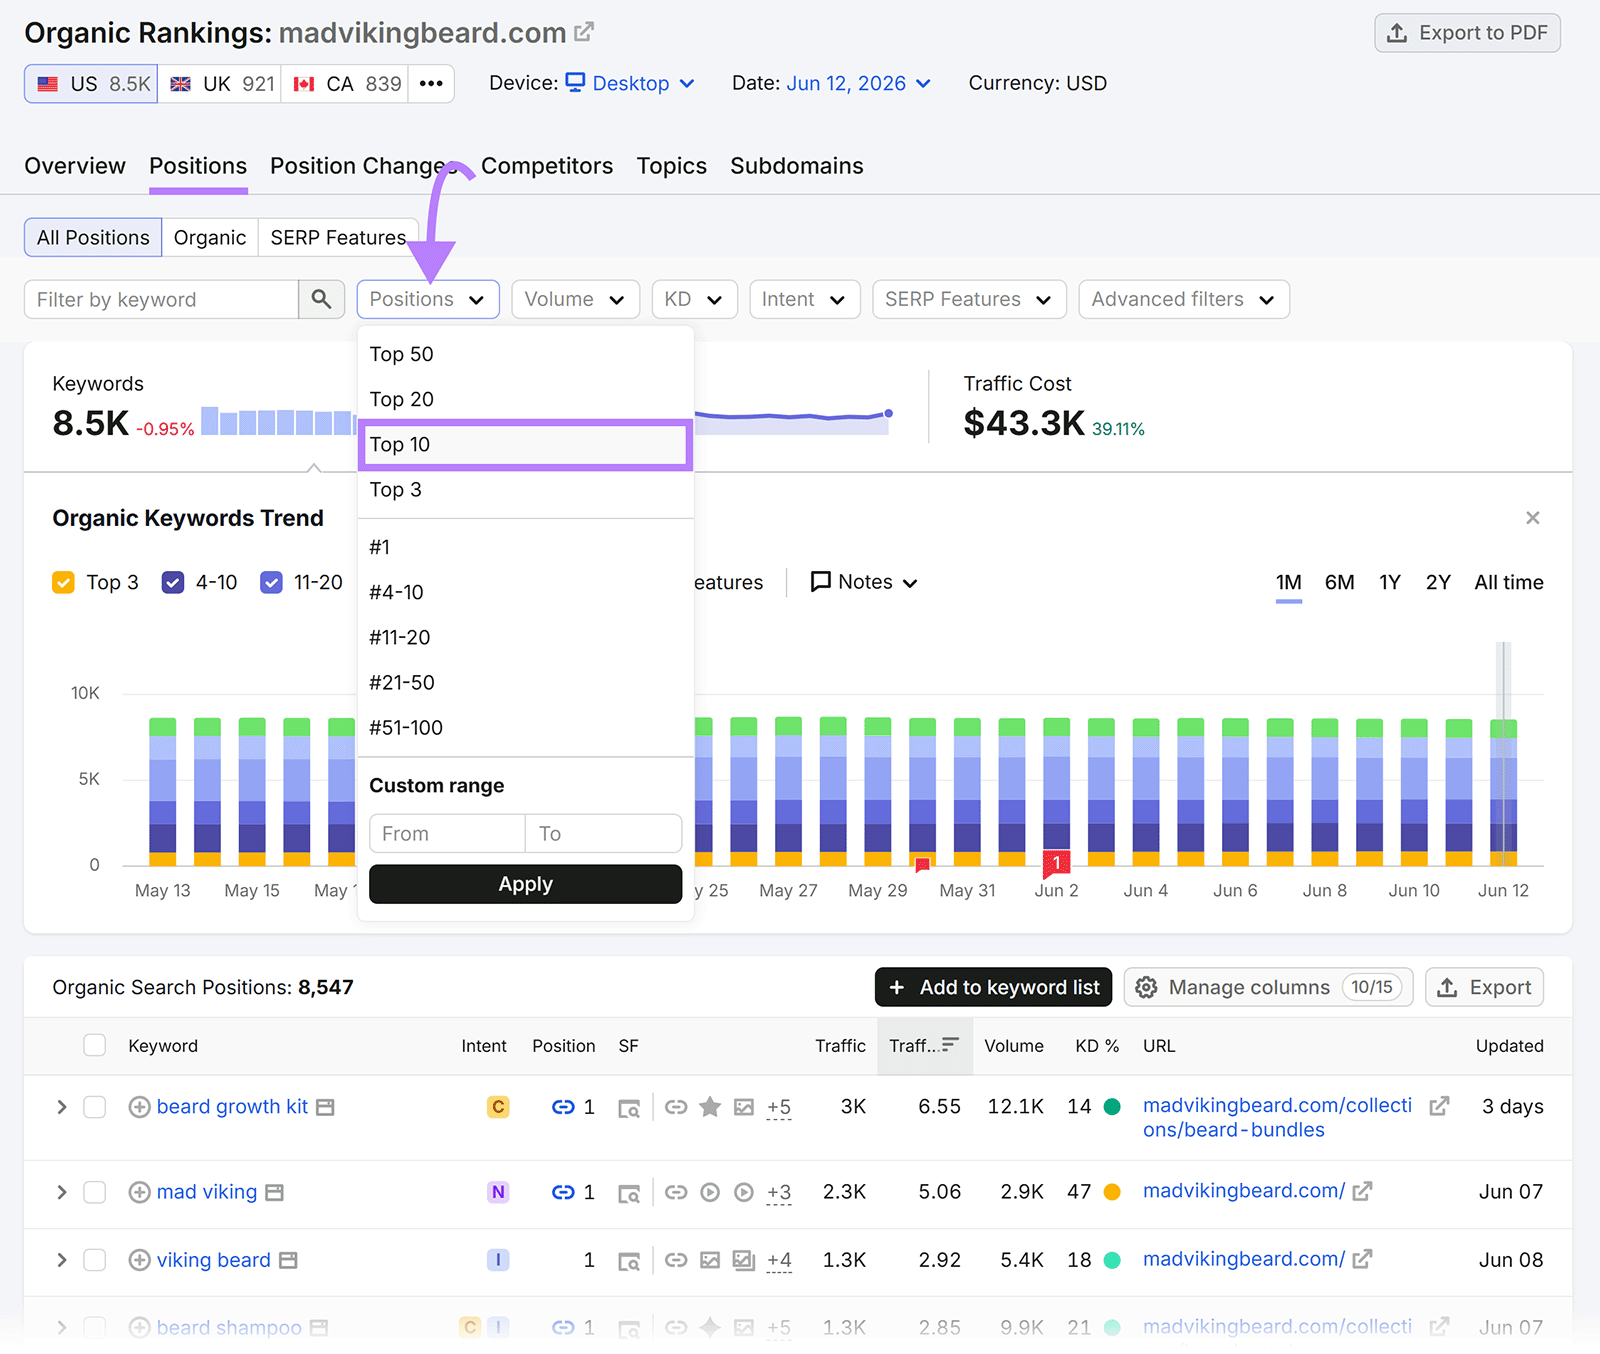Click Add to keyword list

993,987
